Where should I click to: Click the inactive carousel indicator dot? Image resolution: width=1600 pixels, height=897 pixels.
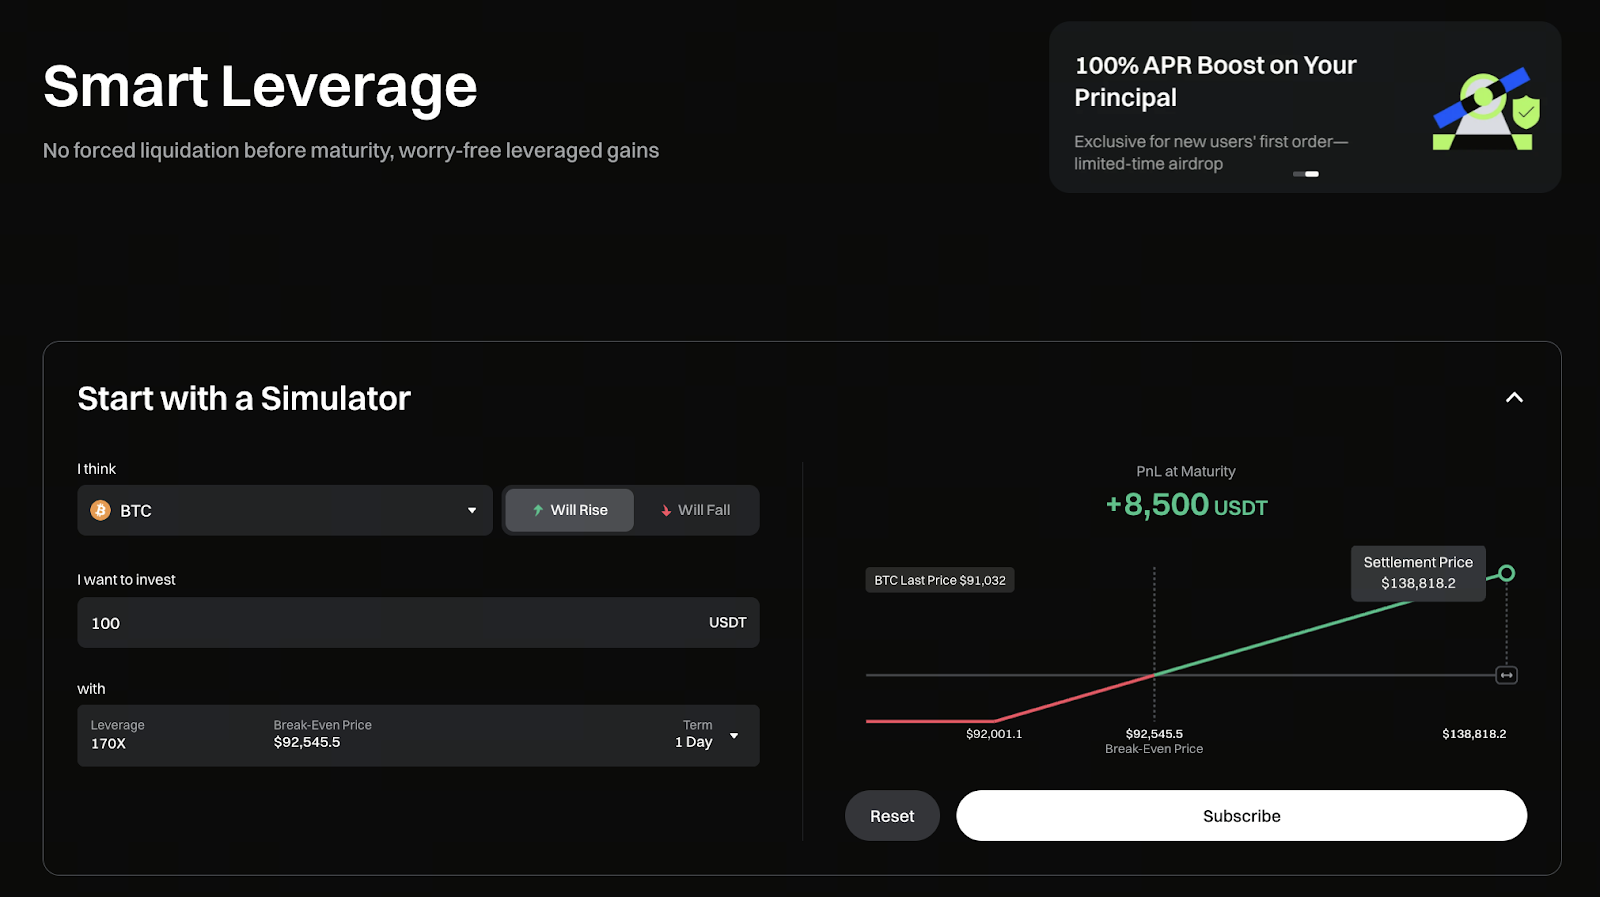pos(1298,174)
